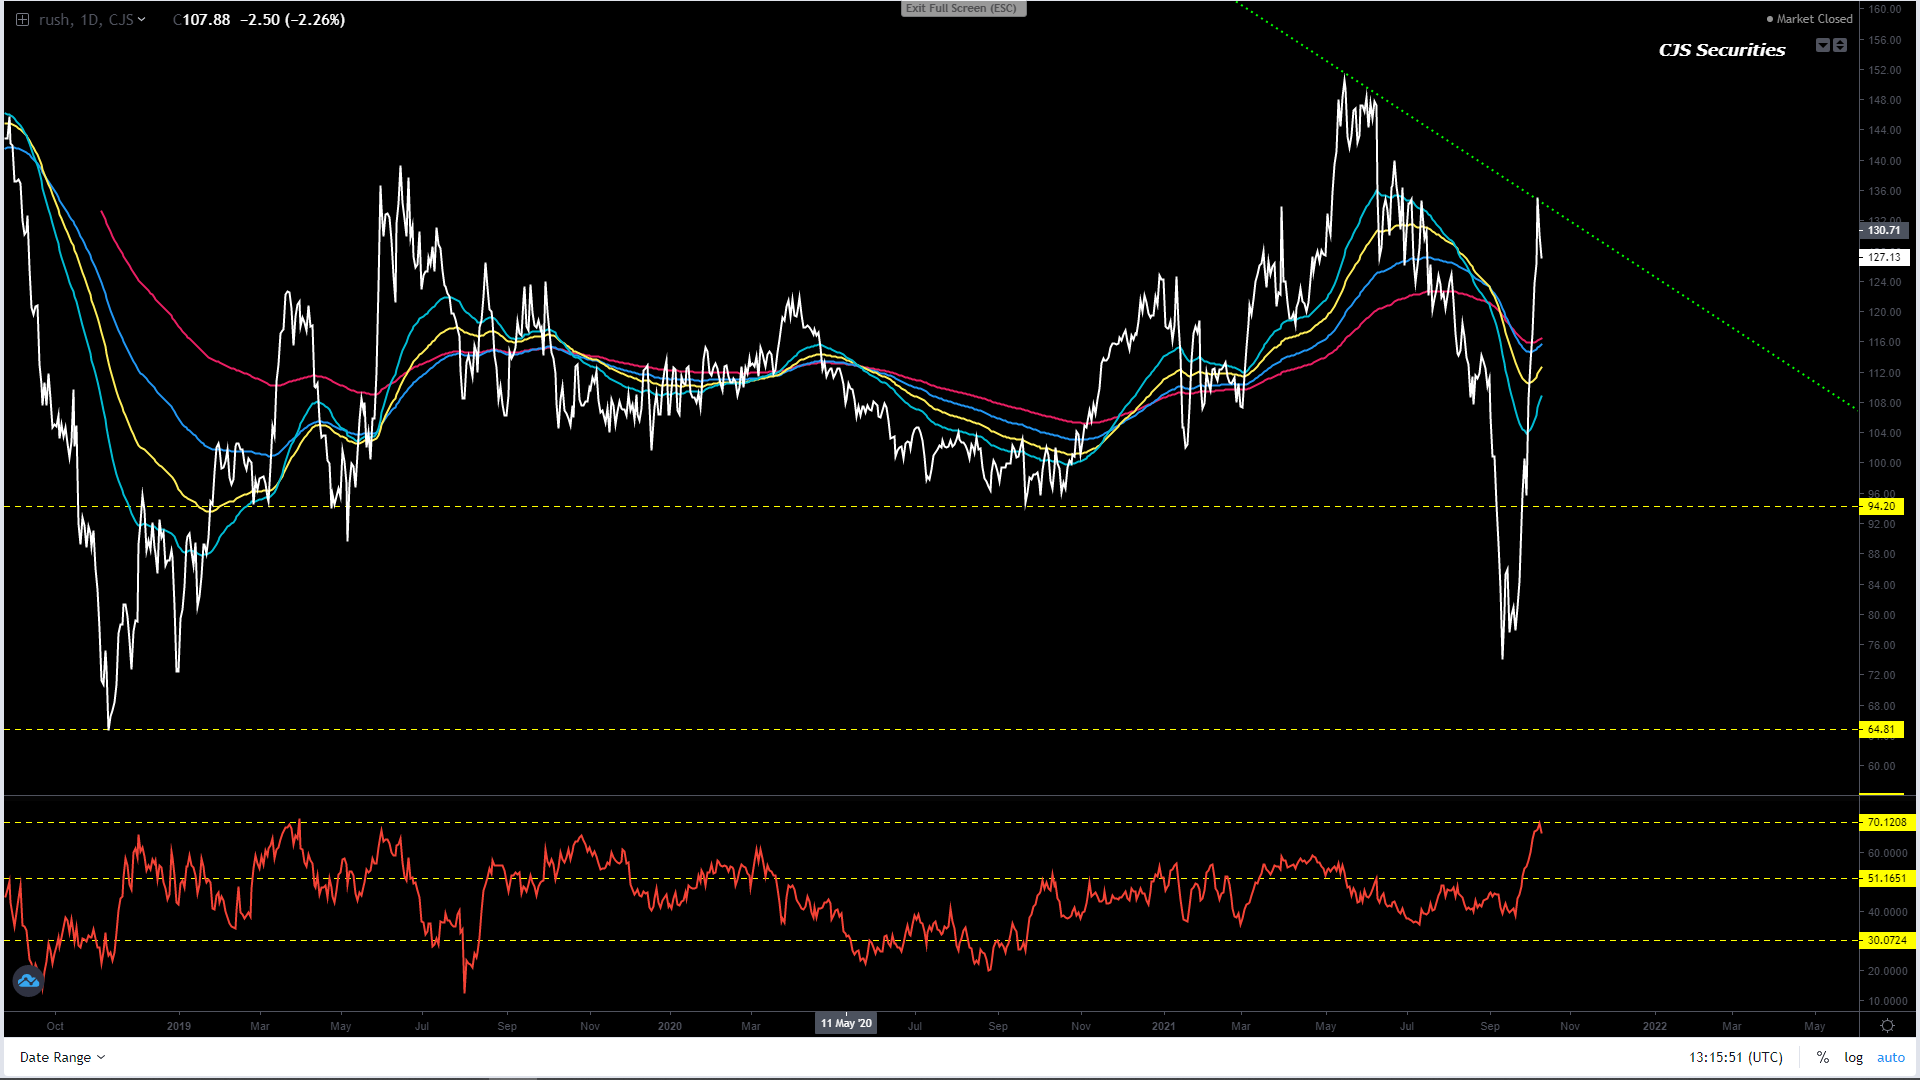
Task: Click the pane move up/down icon
Action: coord(1840,45)
